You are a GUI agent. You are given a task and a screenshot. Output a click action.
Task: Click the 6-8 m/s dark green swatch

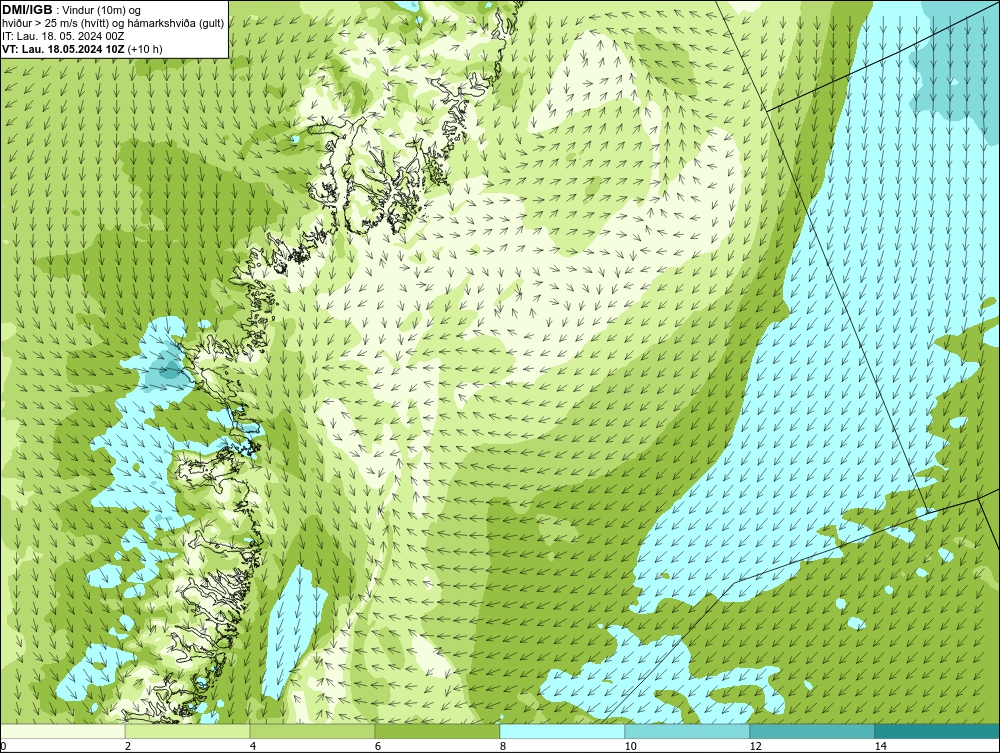(x=438, y=731)
